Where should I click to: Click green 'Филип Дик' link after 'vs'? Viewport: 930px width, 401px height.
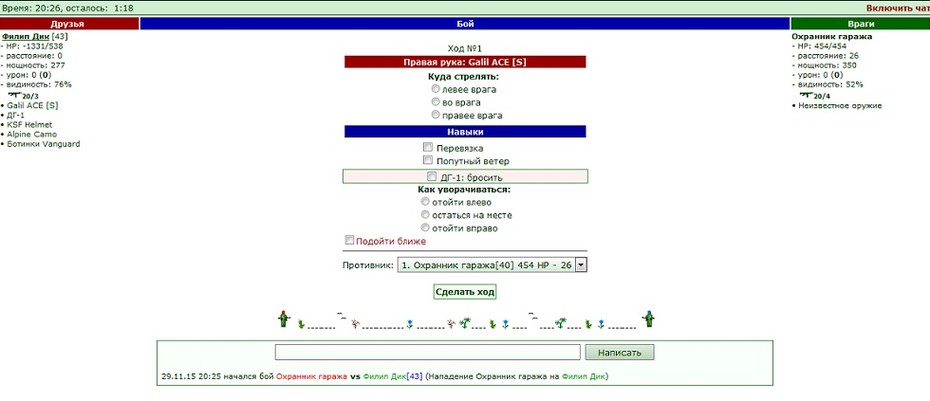coord(384,376)
